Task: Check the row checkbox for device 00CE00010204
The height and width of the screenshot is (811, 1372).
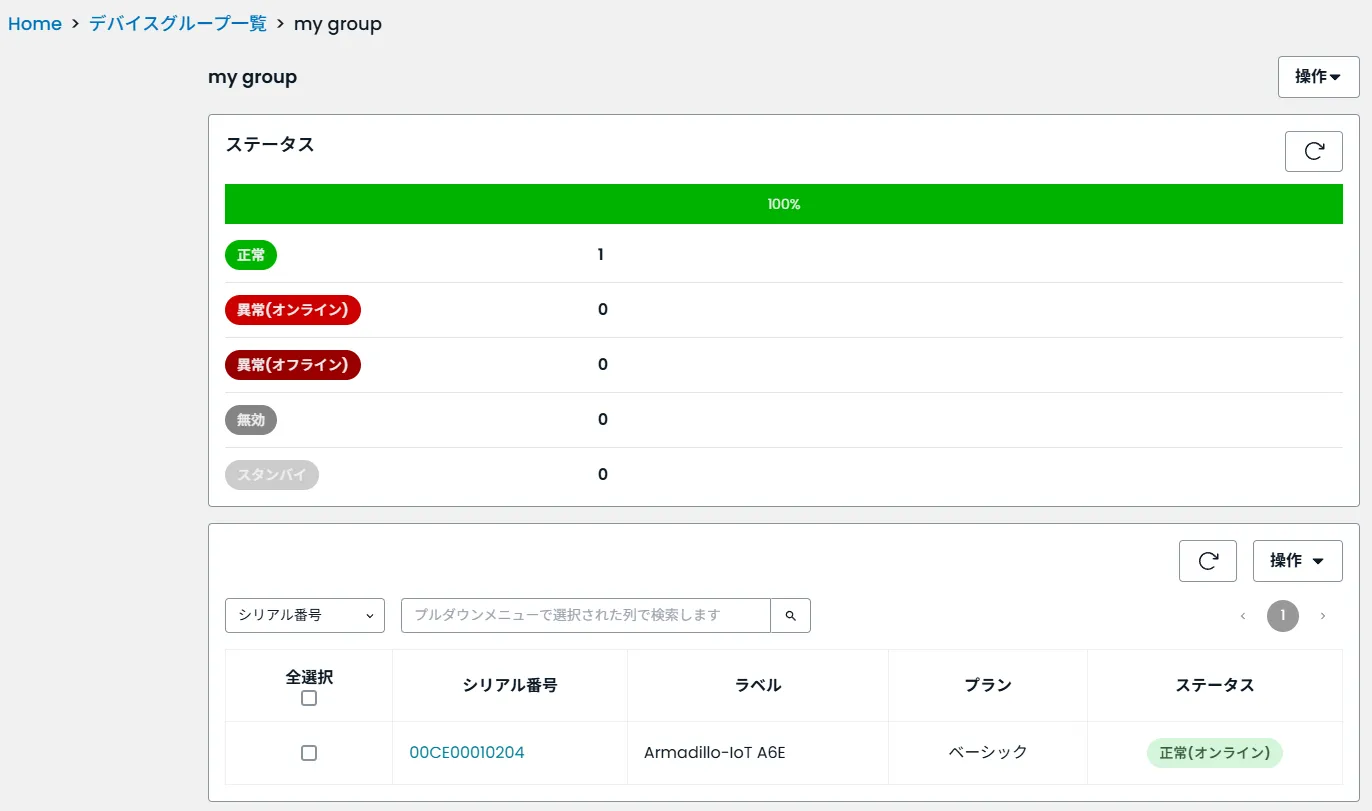Action: point(308,752)
